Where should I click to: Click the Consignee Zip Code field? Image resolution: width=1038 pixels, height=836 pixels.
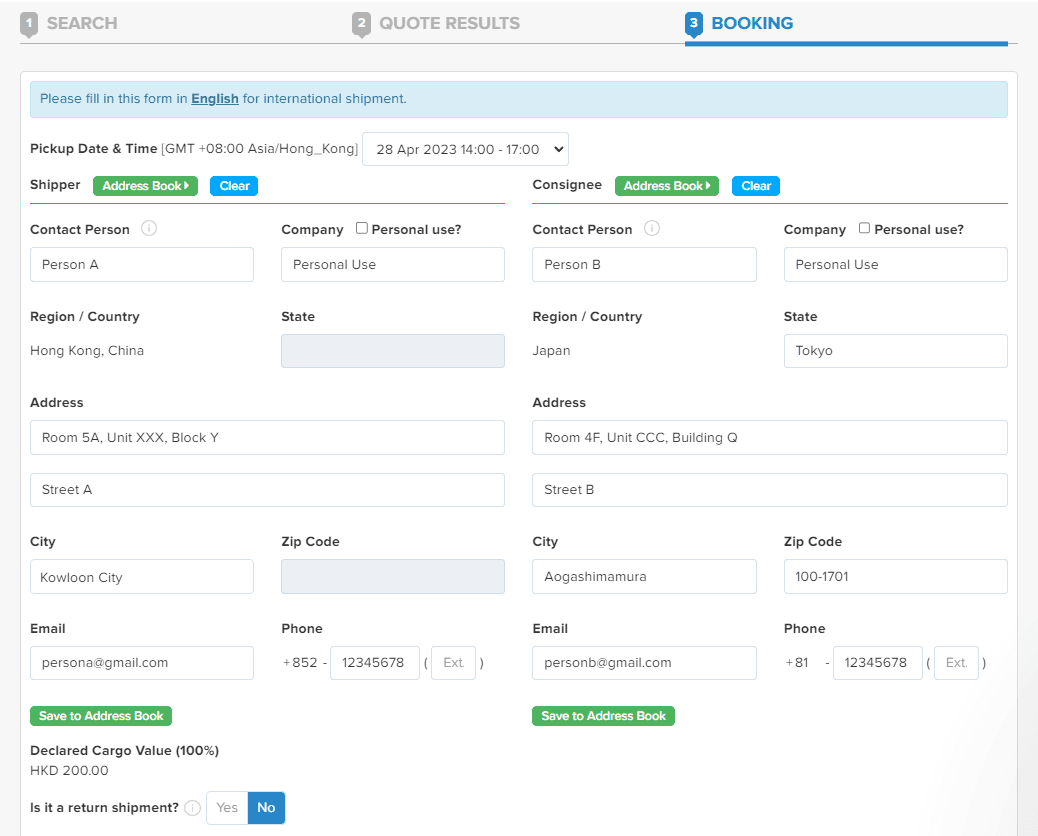coord(895,577)
